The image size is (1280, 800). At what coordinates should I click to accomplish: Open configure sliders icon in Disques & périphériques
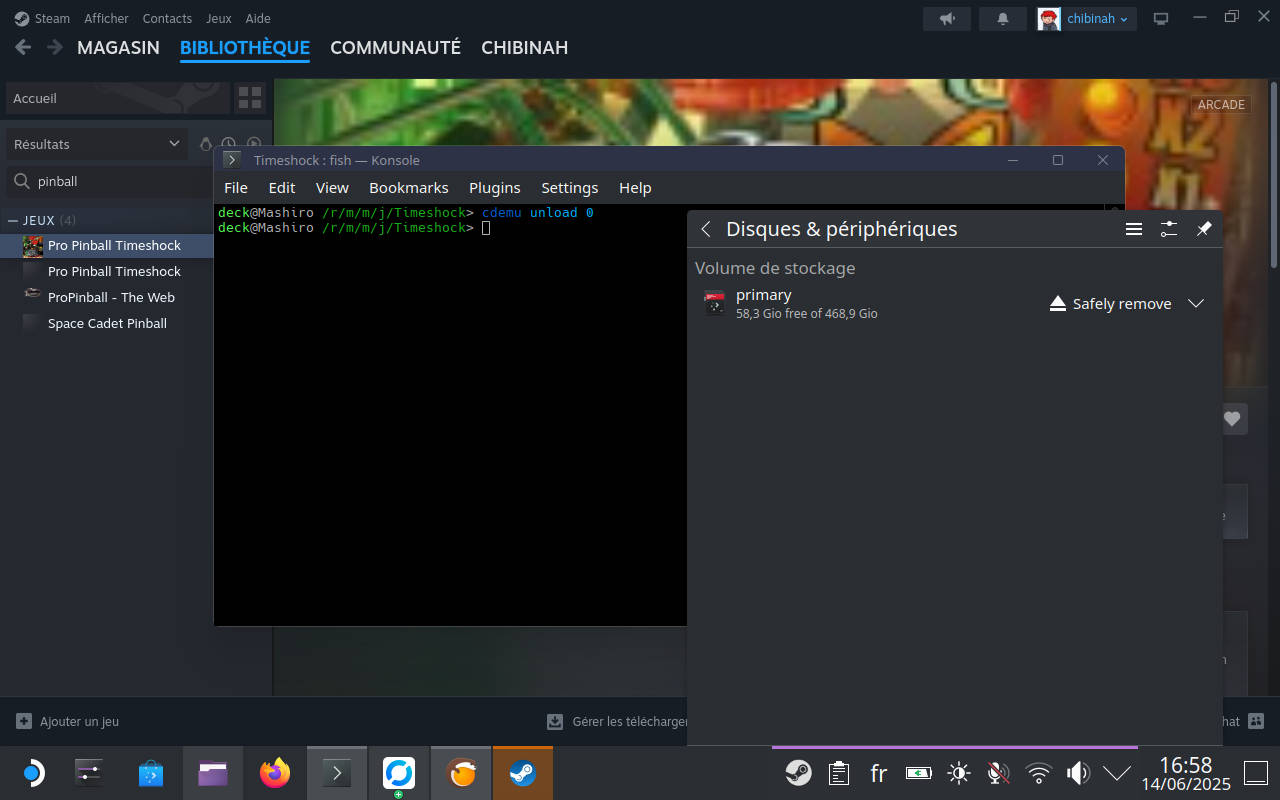[x=1169, y=229]
